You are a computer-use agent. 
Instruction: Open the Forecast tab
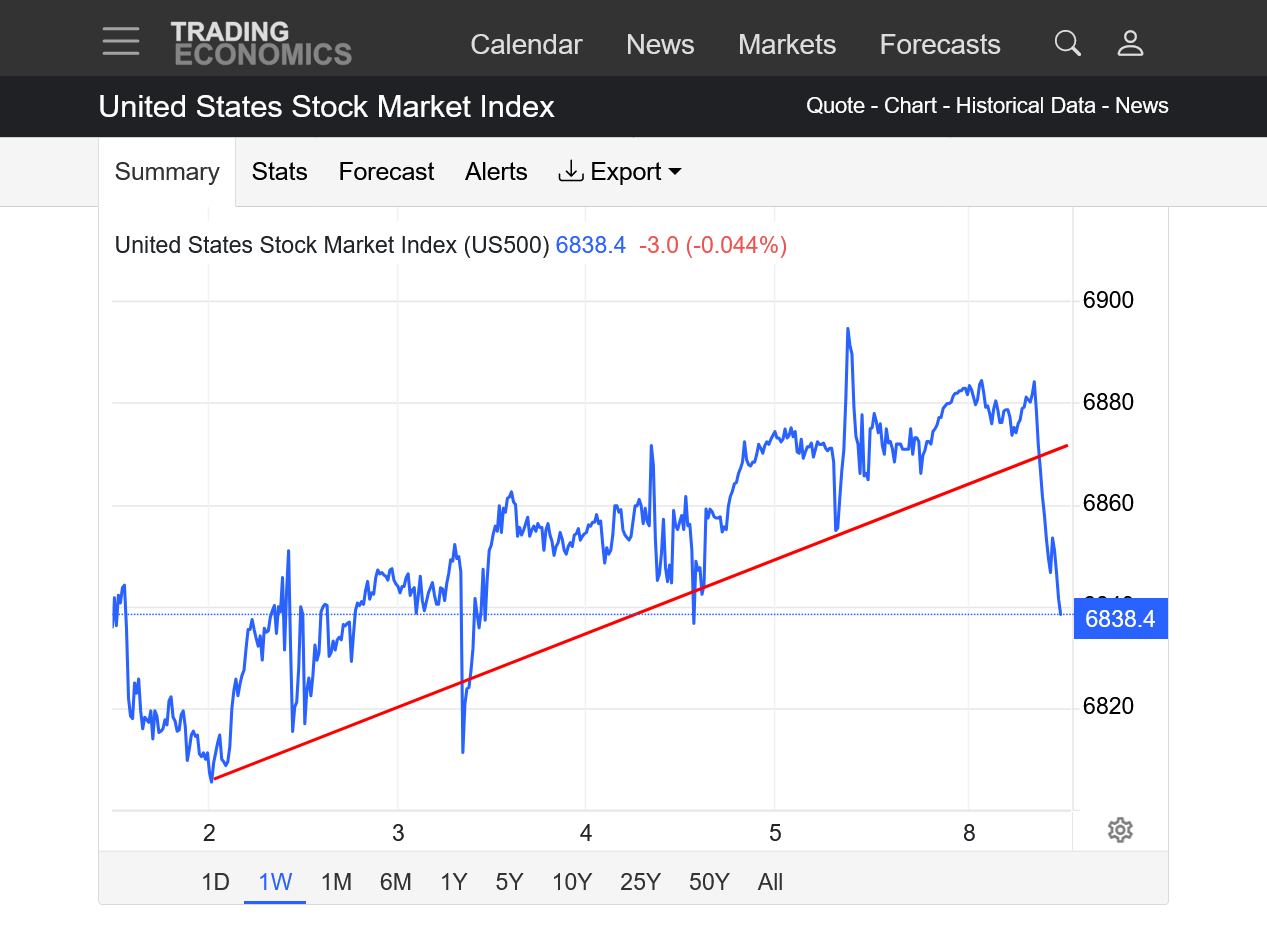386,172
